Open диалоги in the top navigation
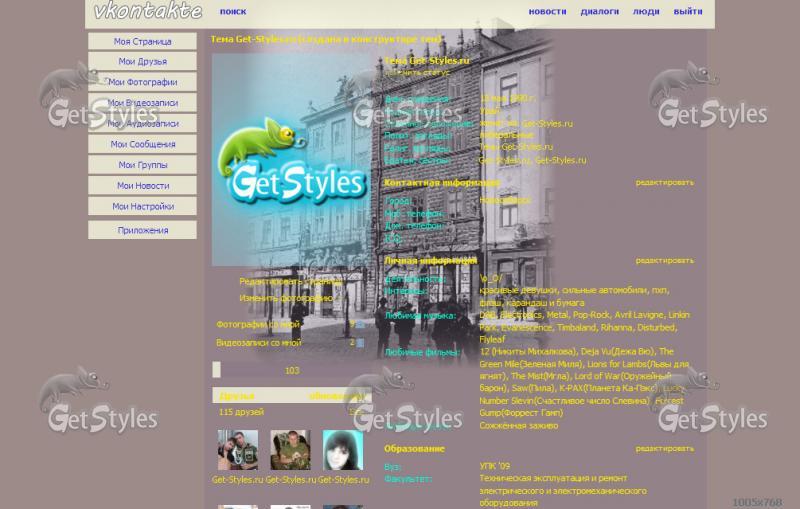The image size is (800, 509). 599,11
